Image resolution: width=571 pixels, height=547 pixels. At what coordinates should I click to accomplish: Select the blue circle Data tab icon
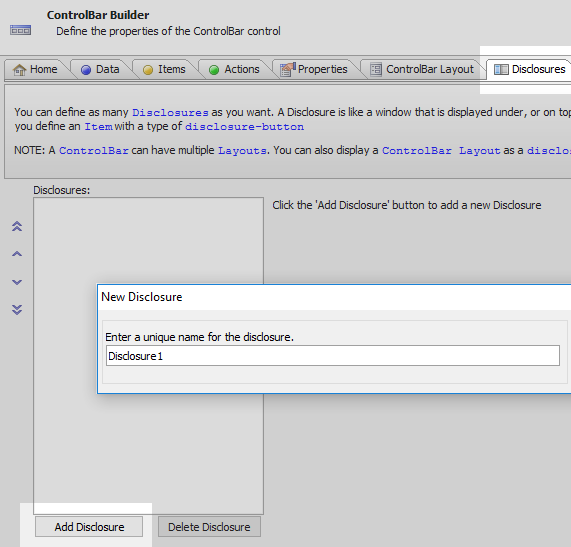pyautogui.click(x=86, y=70)
